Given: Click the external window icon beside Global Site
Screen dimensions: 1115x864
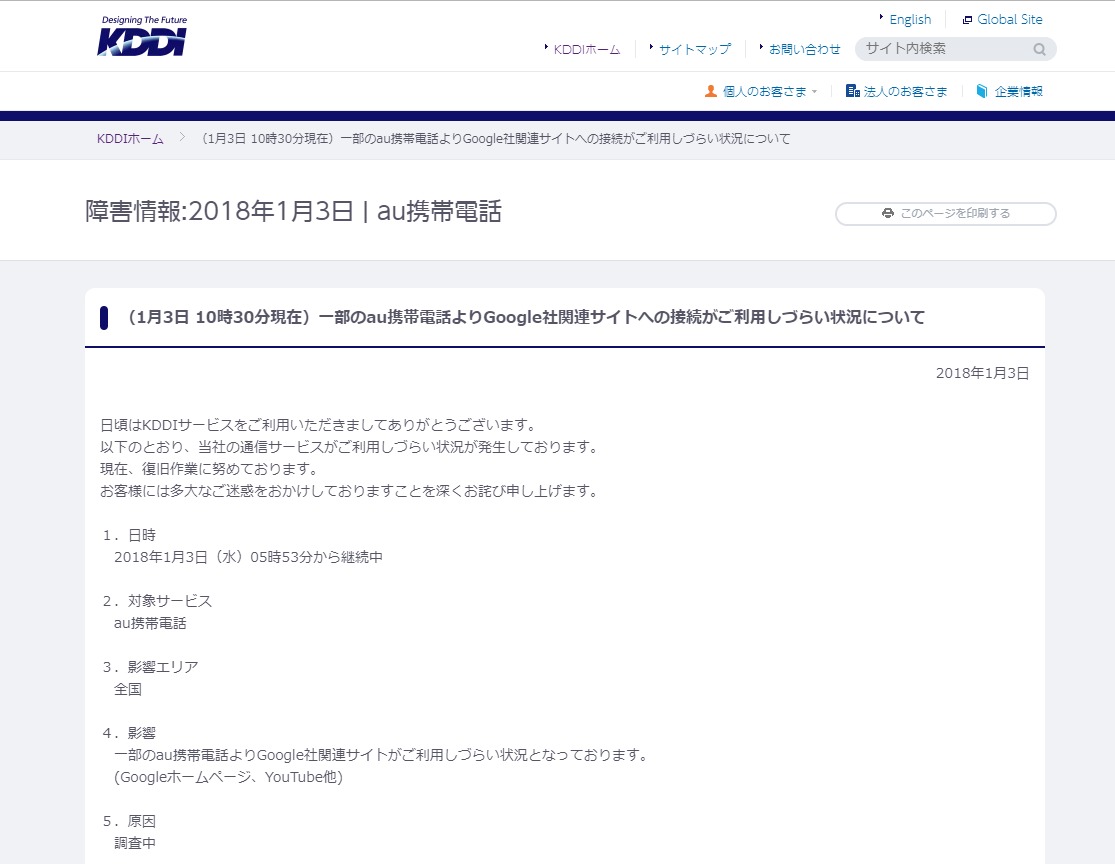Looking at the screenshot, I should pos(967,20).
